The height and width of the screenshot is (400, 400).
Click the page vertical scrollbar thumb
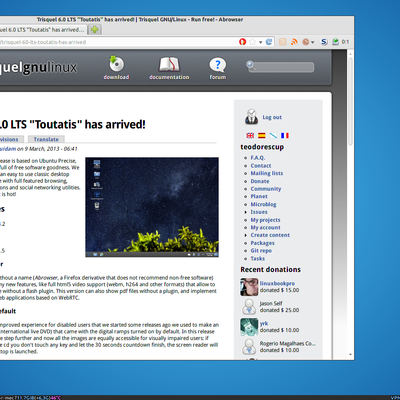coord(350,102)
